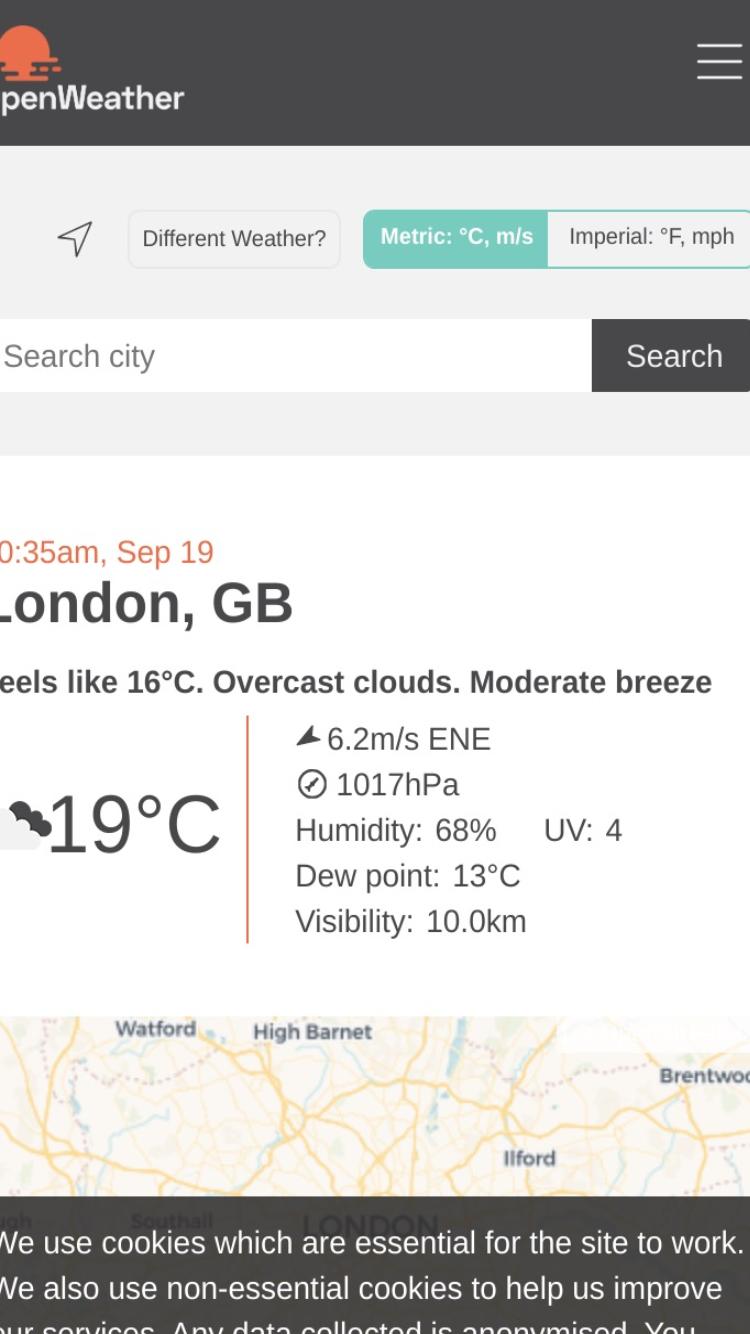Click the pressure gauge icon
This screenshot has width=750, height=1334.
click(x=312, y=785)
